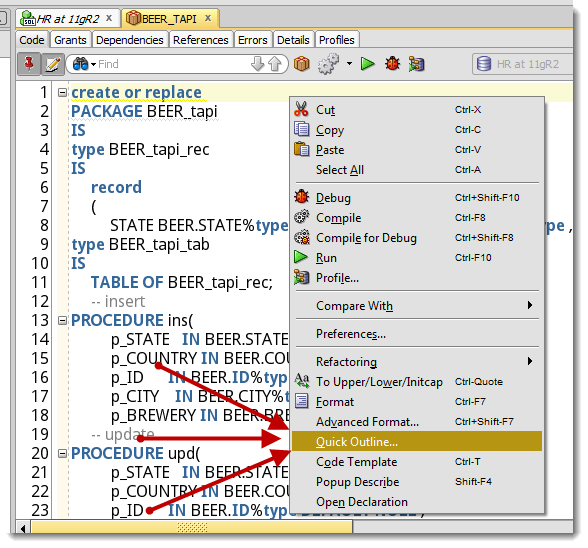The width and height of the screenshot is (588, 548).
Task: Open the binoculars find options dropdown
Action: (x=94, y=65)
